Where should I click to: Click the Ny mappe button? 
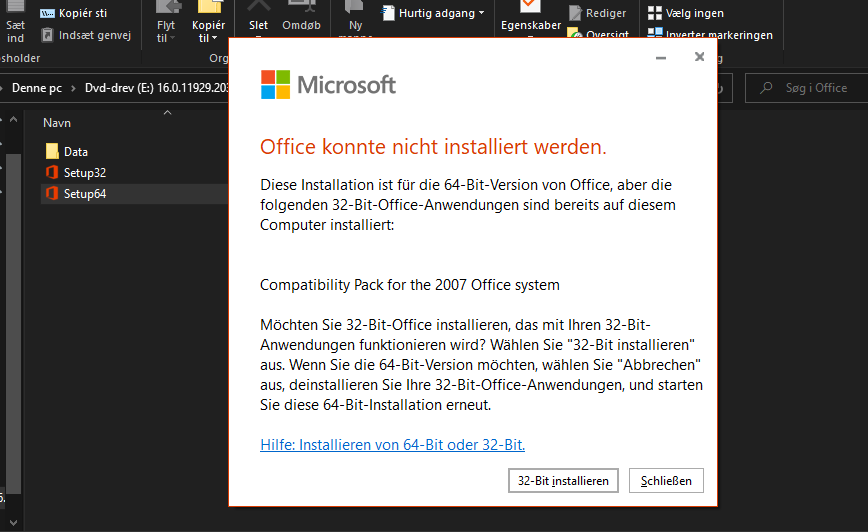pos(355,19)
